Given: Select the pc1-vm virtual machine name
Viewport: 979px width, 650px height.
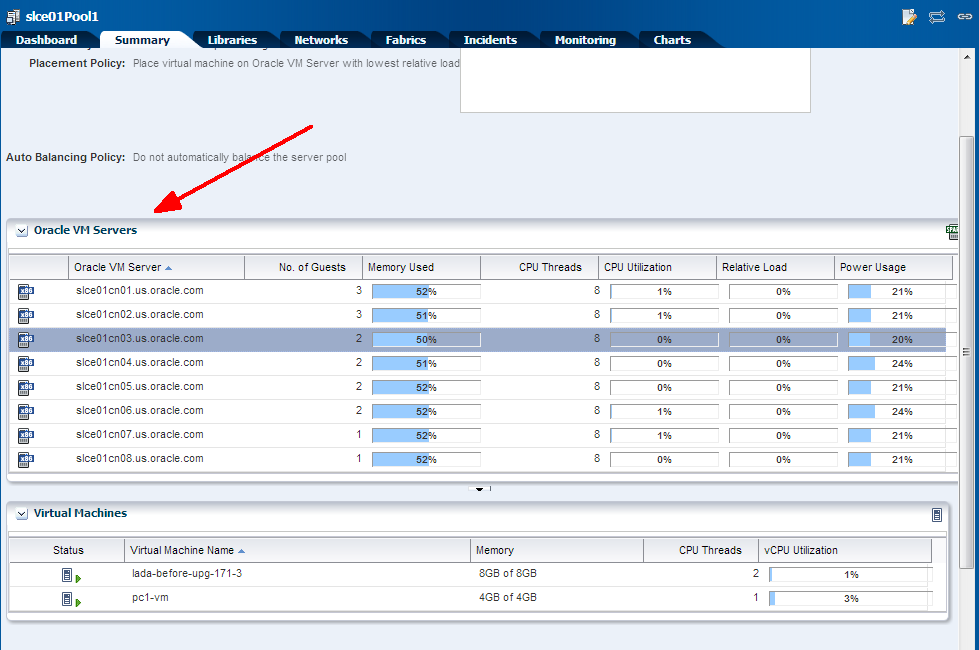Looking at the screenshot, I should pyautogui.click(x=150, y=598).
